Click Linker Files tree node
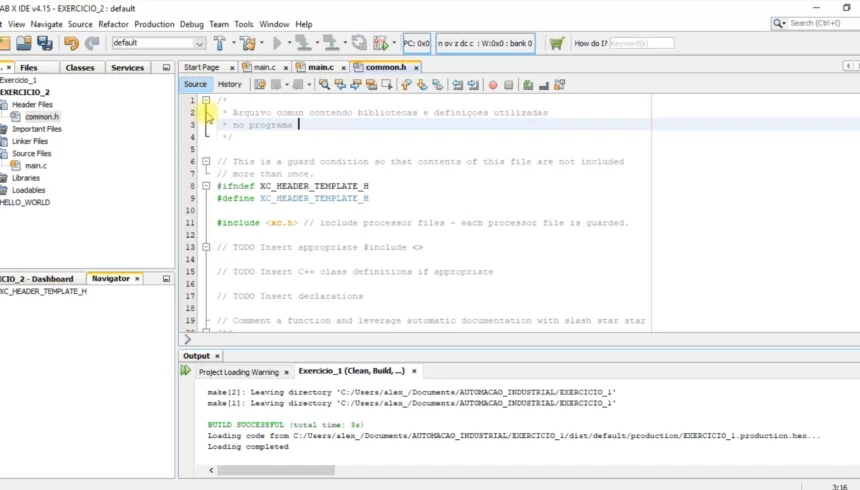860x490 pixels. (30, 141)
